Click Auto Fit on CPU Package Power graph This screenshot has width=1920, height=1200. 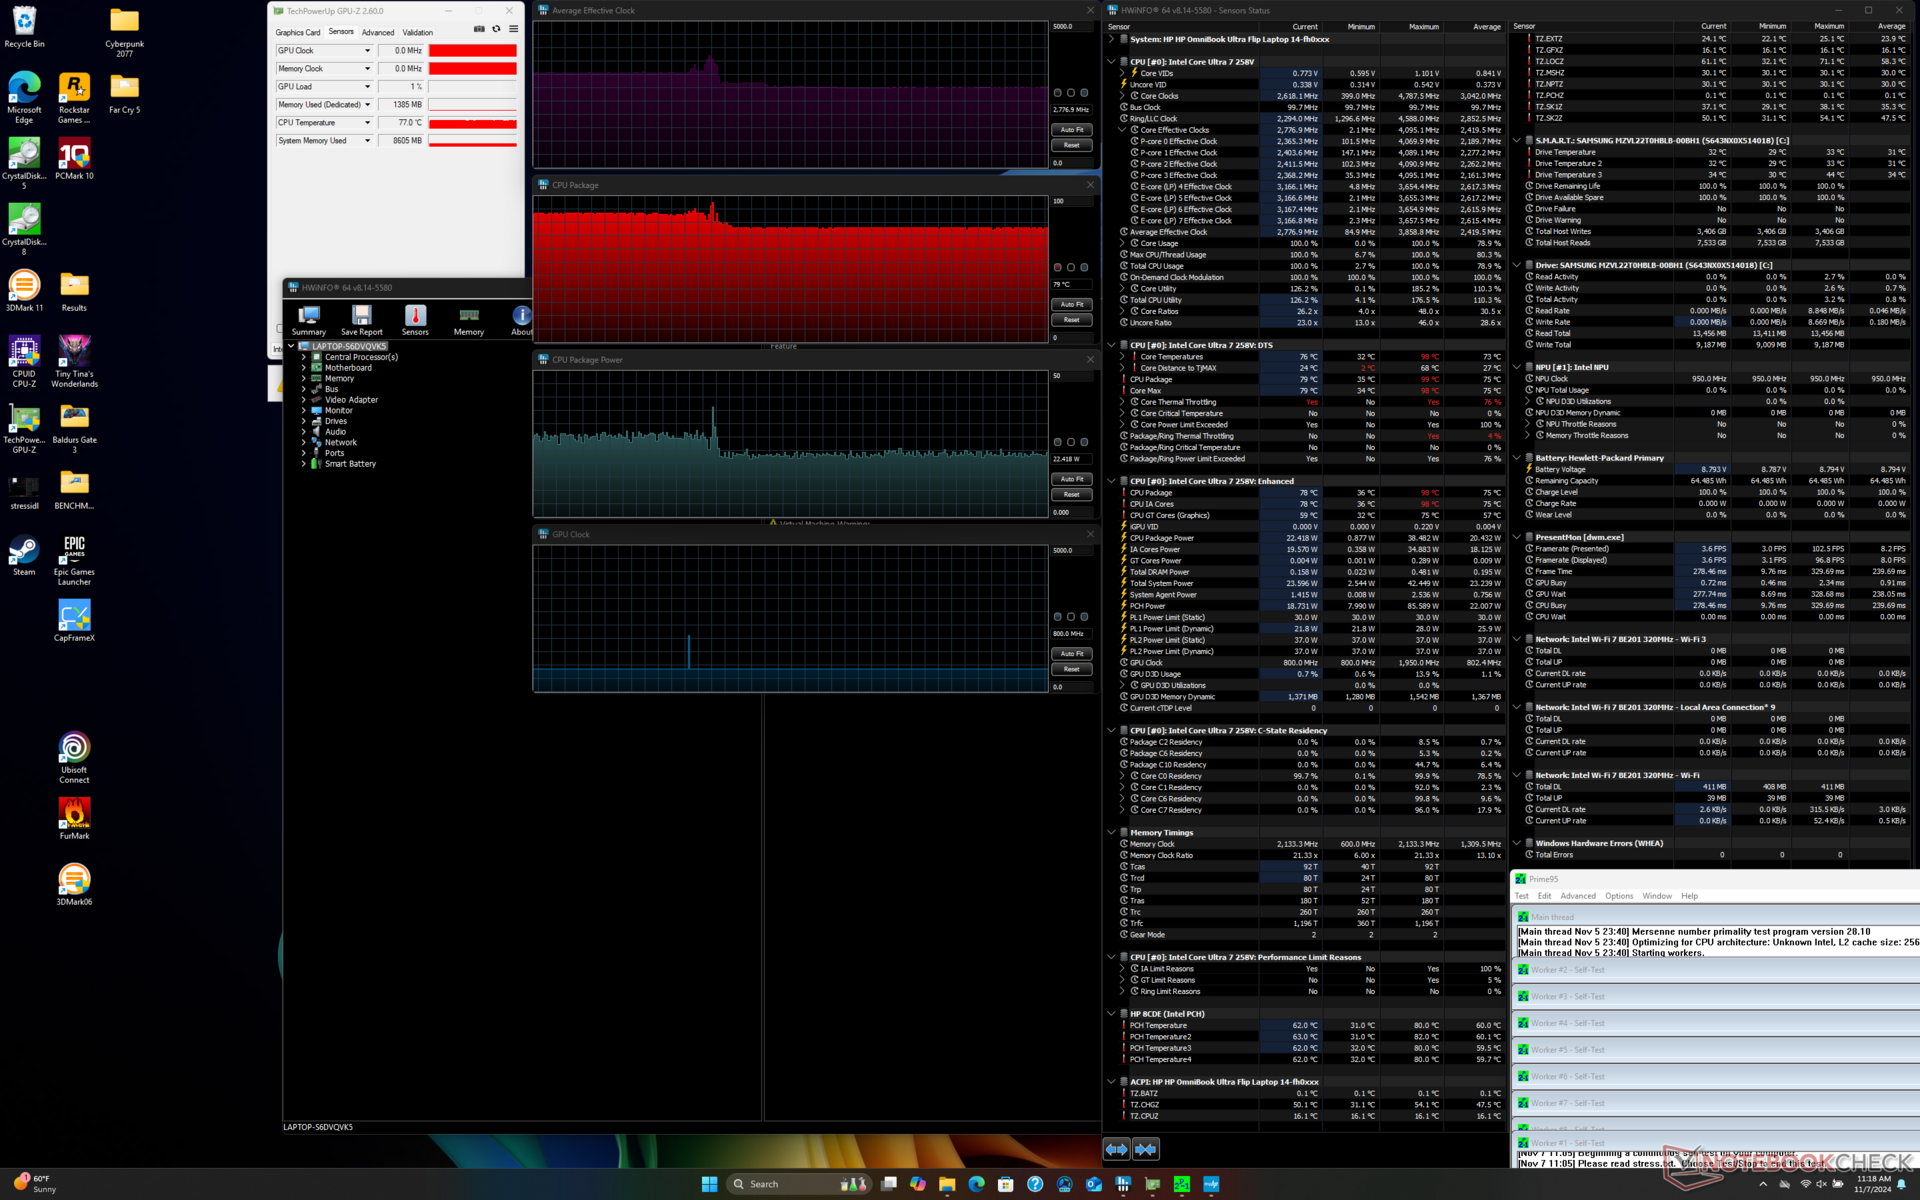1072,479
